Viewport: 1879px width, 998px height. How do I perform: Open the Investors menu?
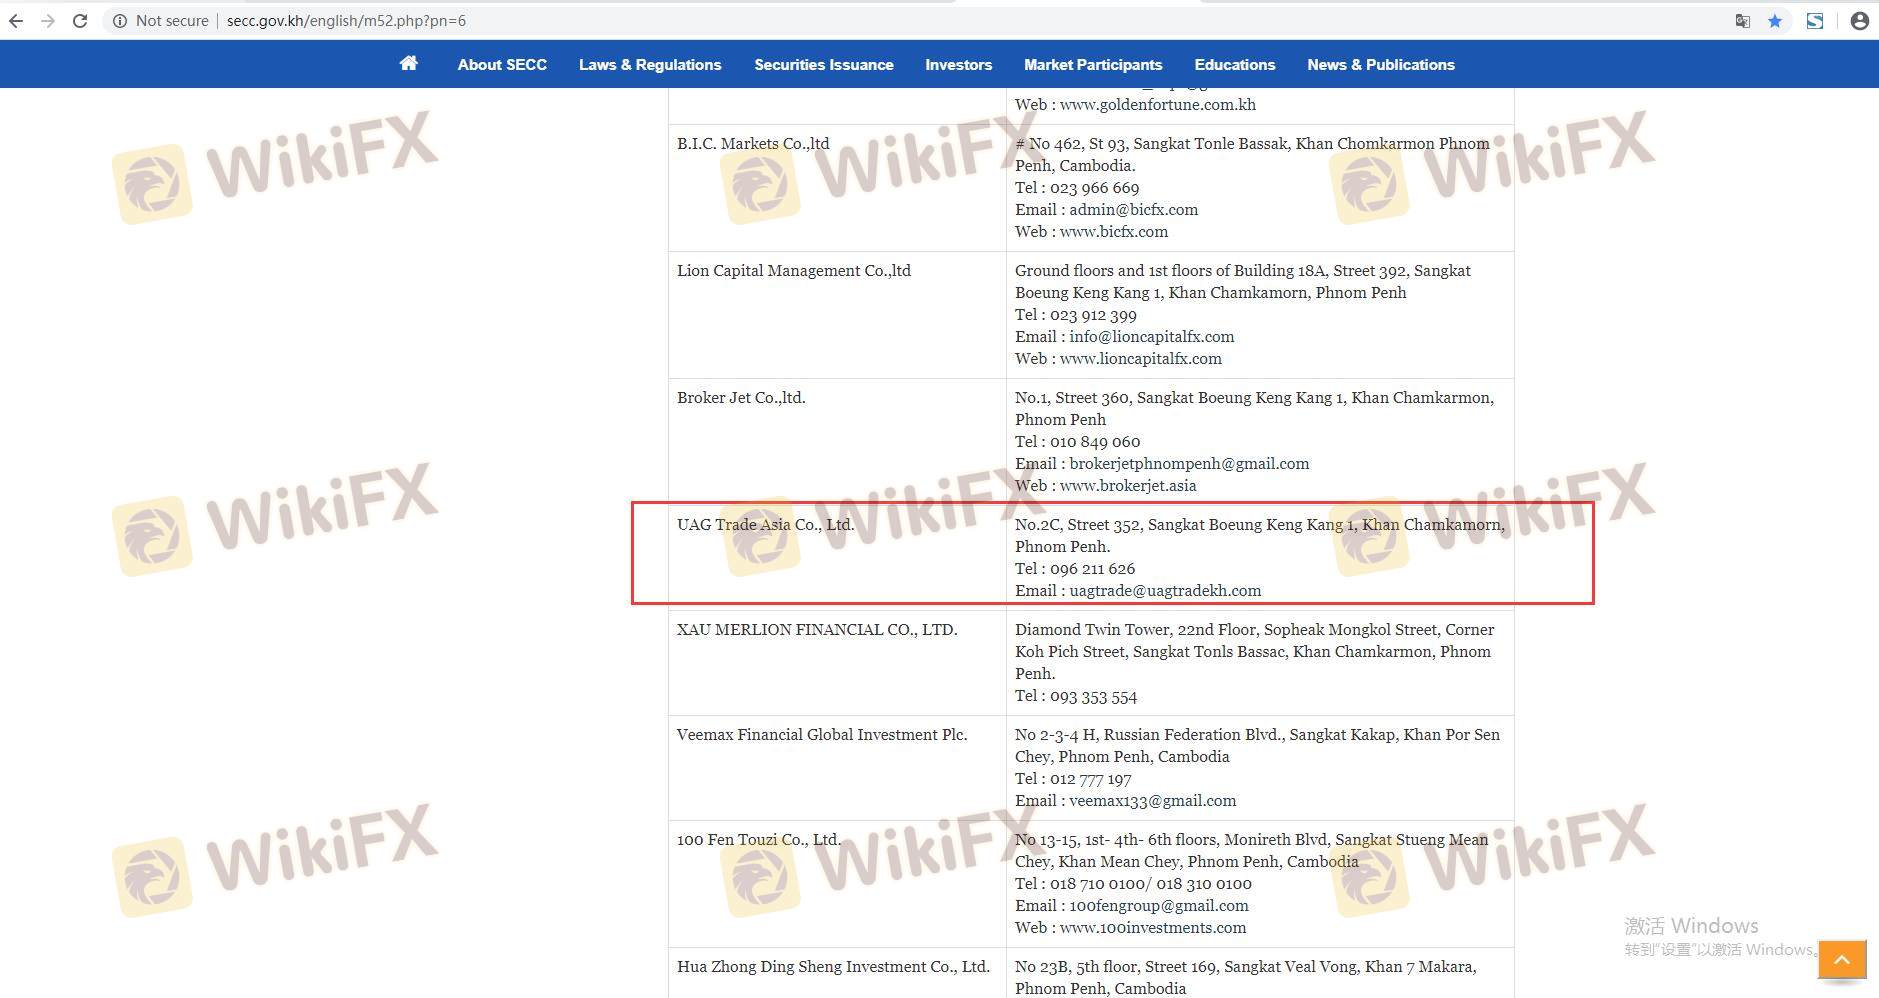(958, 65)
